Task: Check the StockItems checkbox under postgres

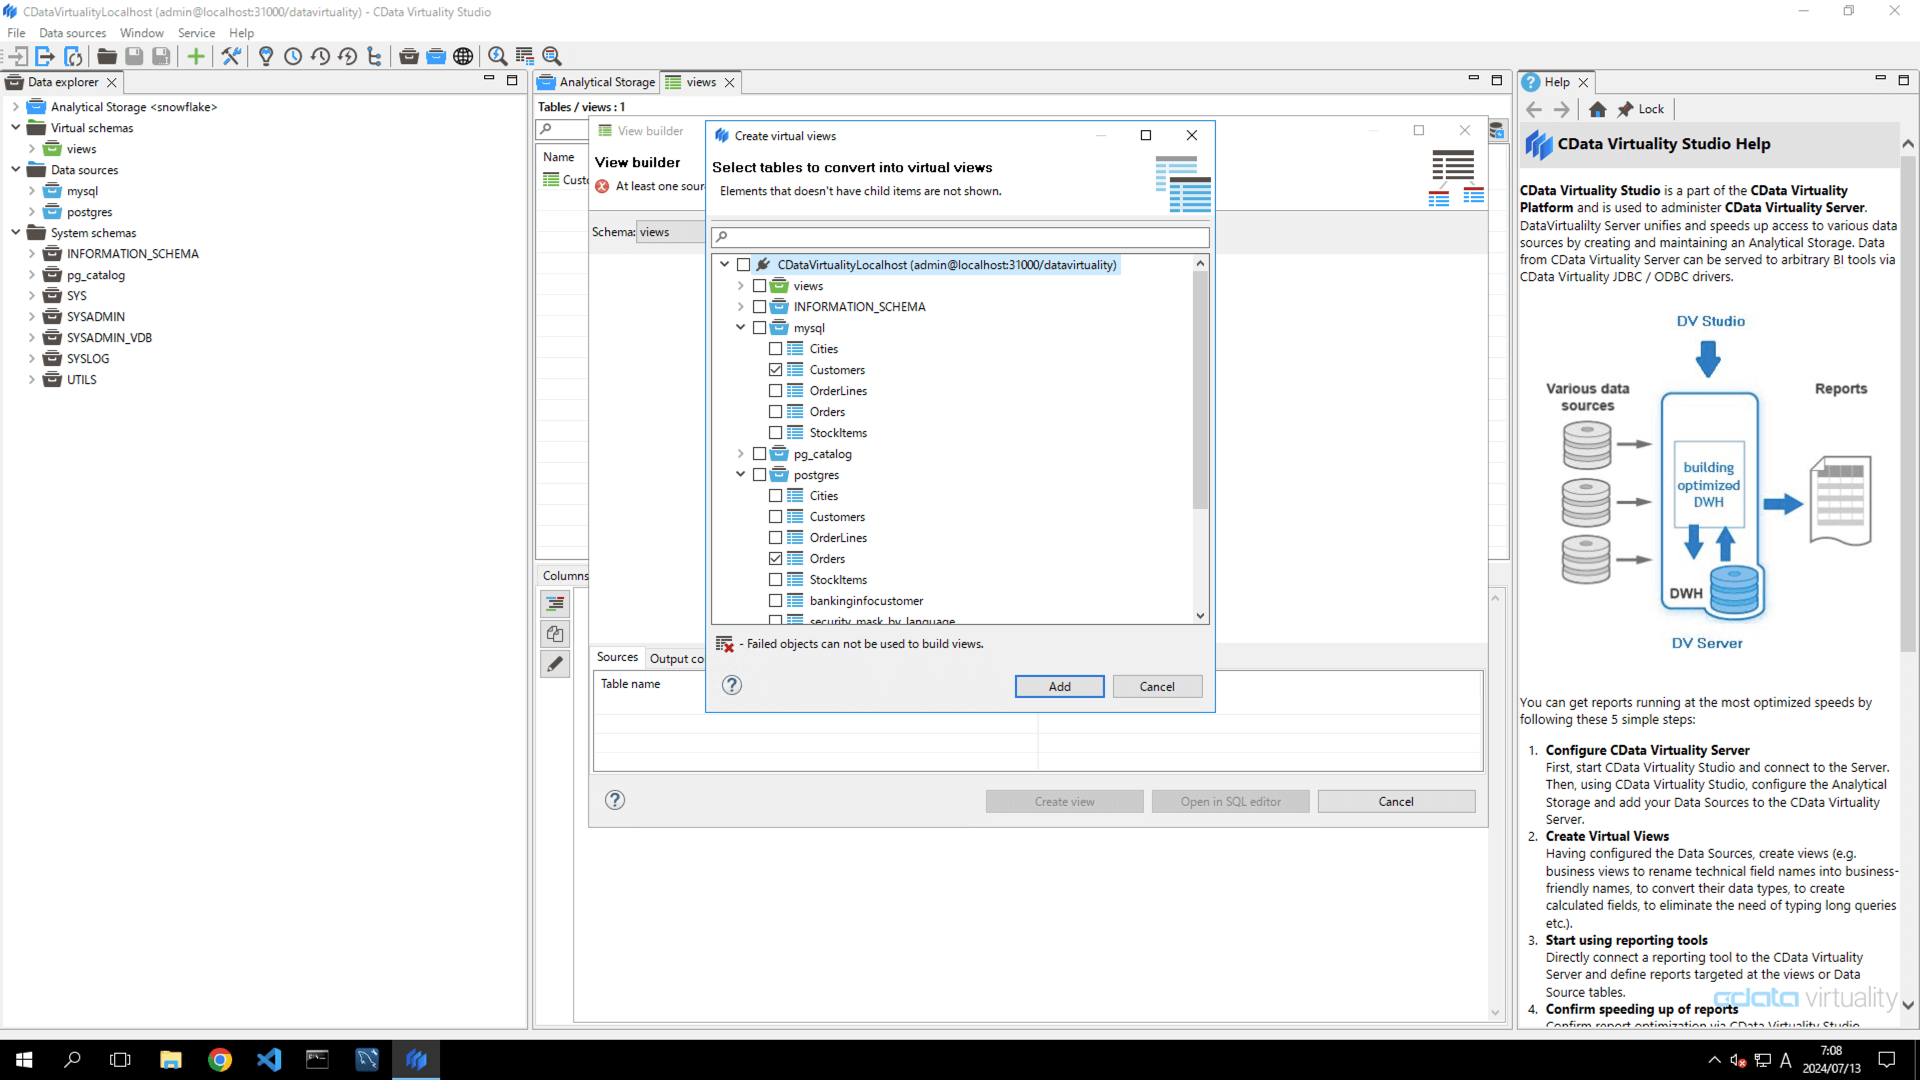Action: (777, 579)
